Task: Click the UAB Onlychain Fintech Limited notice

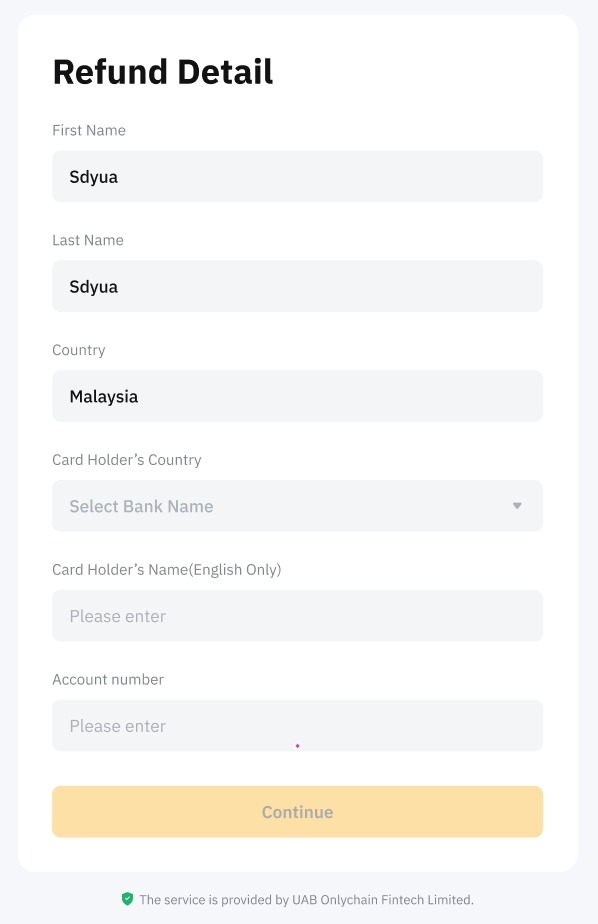Action: coord(306,900)
